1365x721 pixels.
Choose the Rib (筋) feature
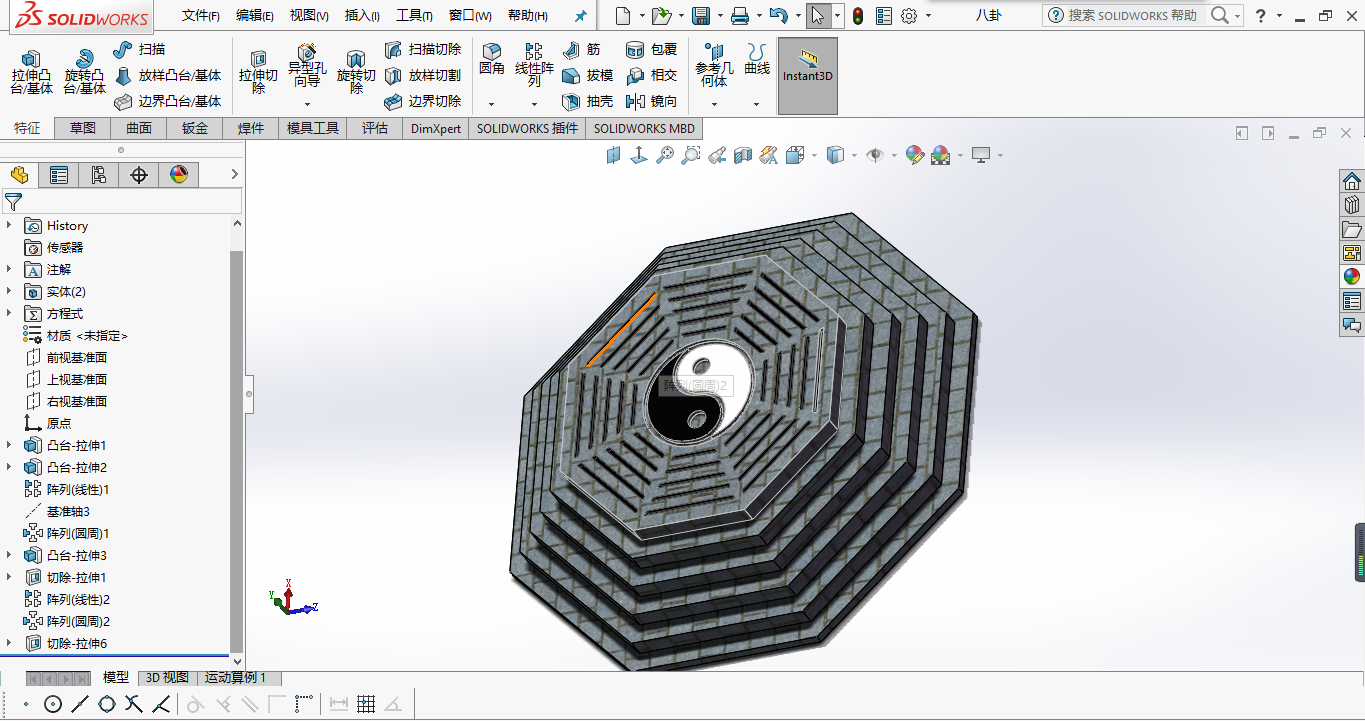[582, 49]
